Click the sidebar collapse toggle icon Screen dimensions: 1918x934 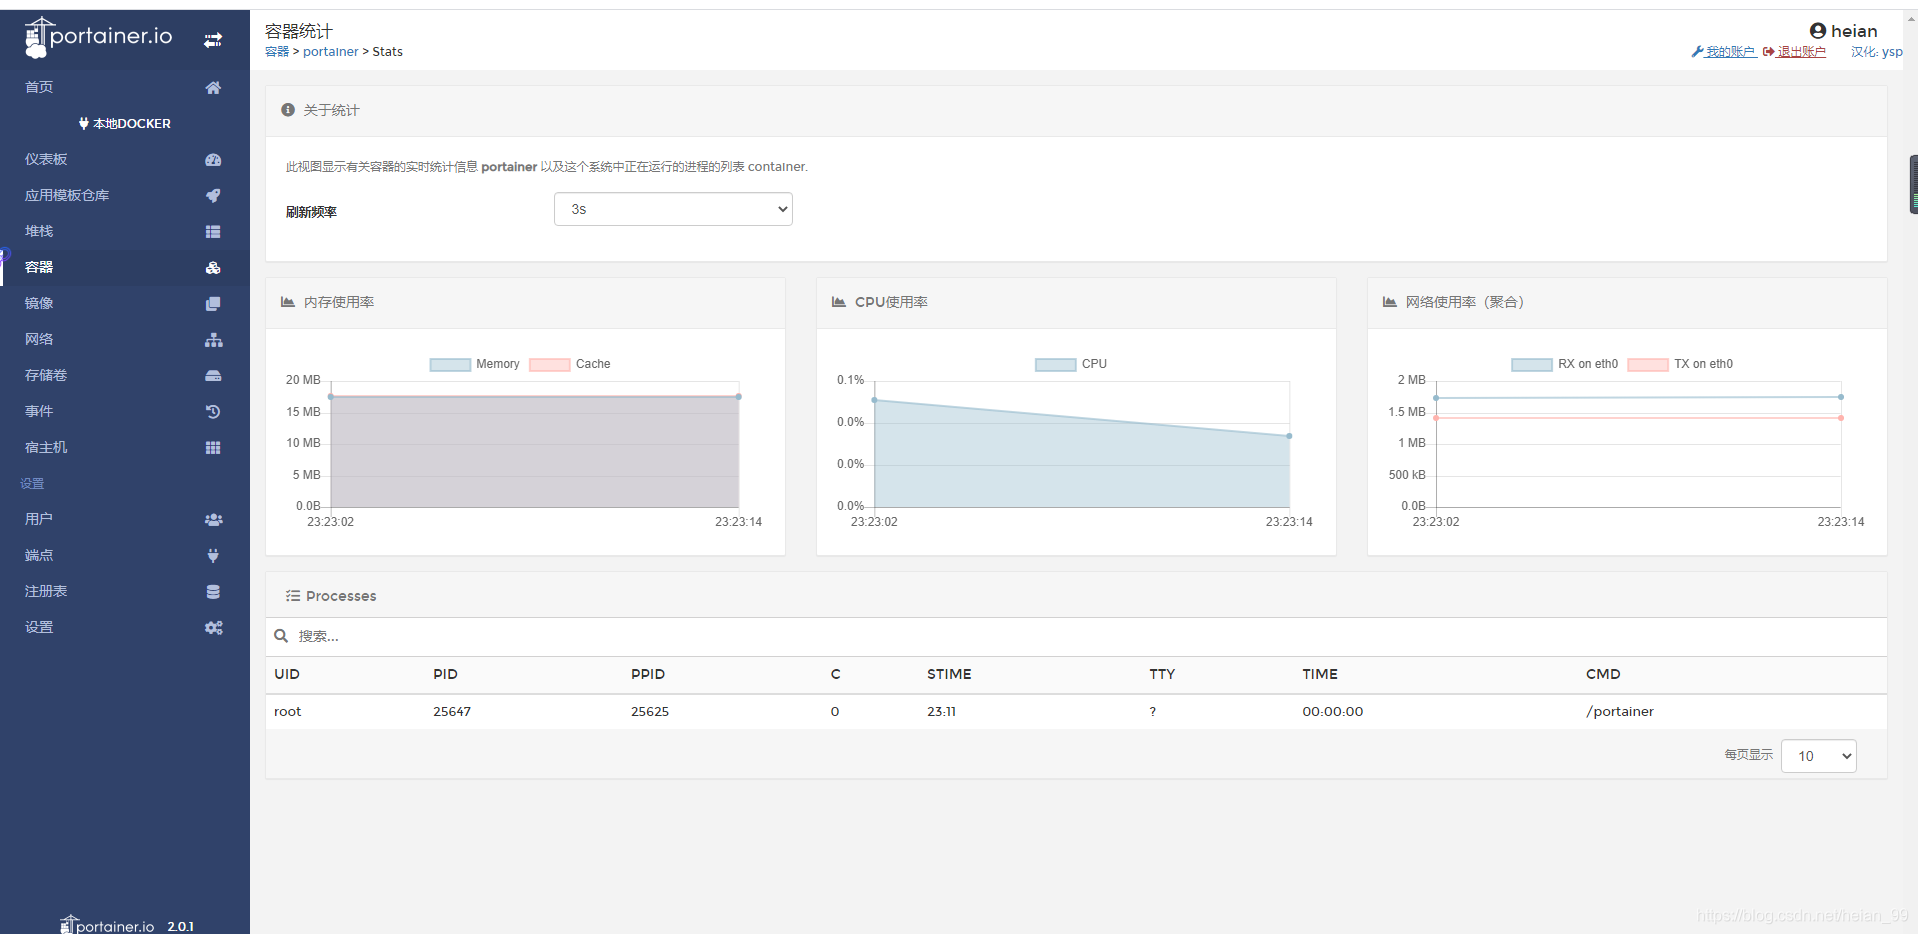213,40
